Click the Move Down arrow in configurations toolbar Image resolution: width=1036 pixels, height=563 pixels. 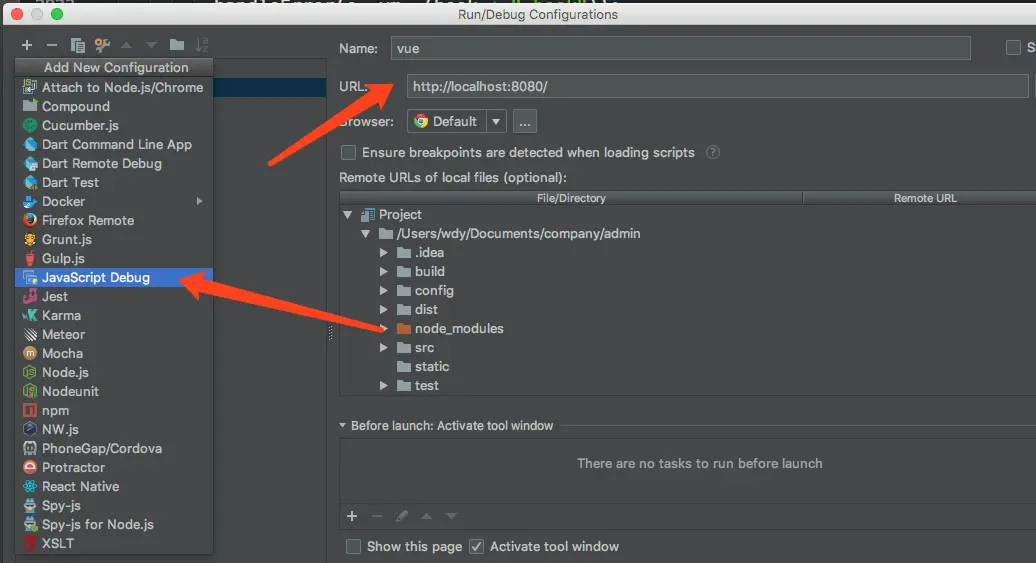pyautogui.click(x=151, y=45)
